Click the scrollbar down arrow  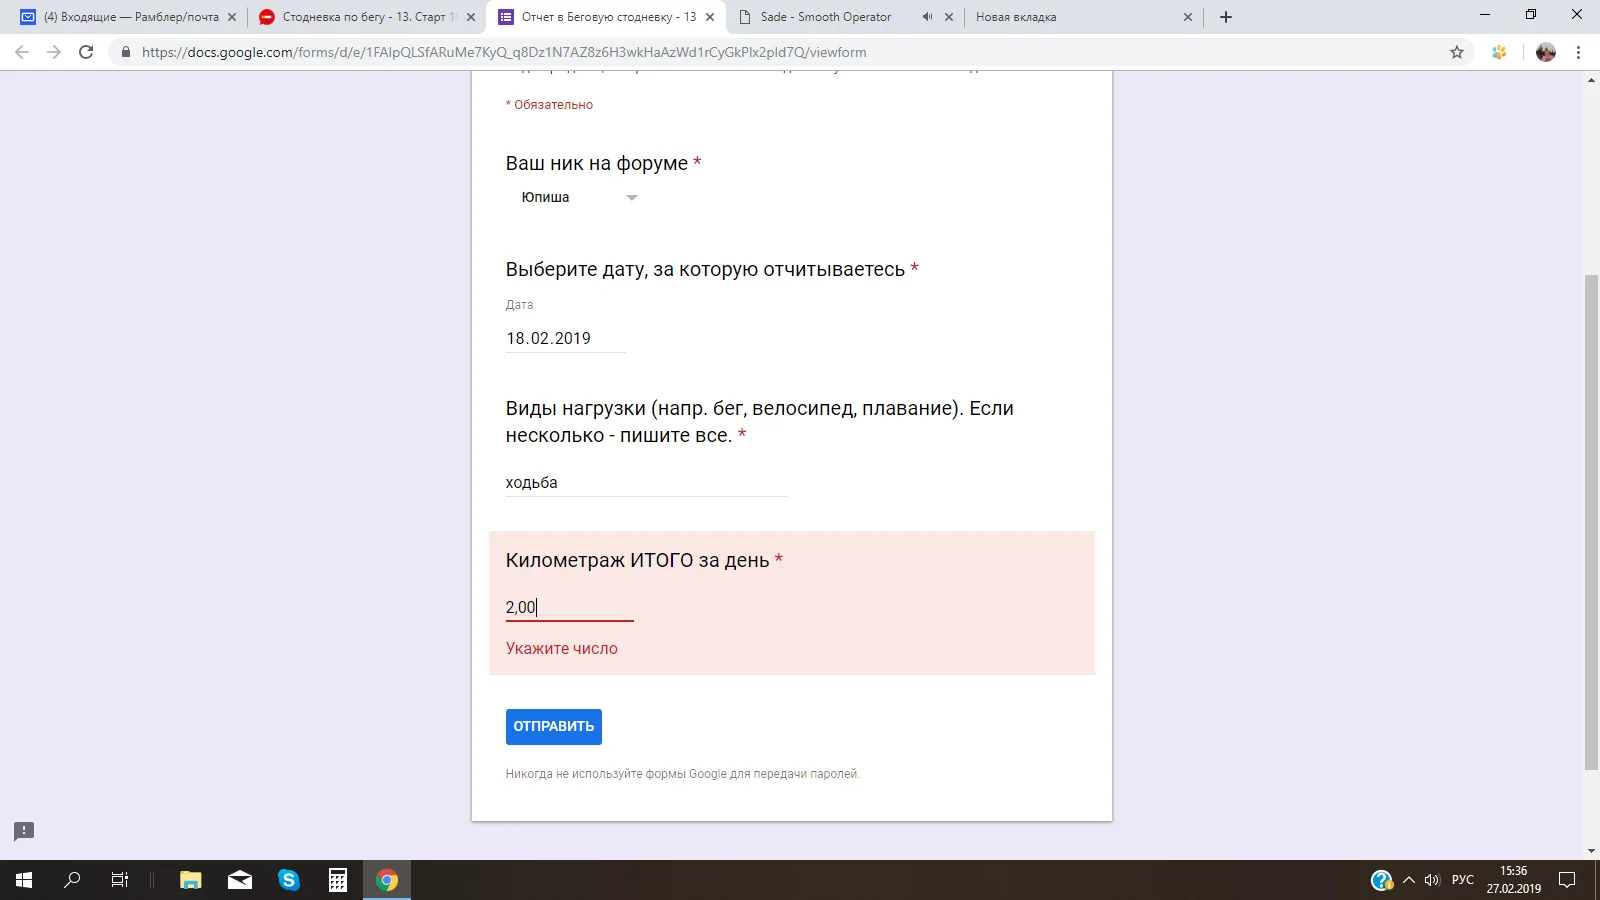(x=1591, y=851)
